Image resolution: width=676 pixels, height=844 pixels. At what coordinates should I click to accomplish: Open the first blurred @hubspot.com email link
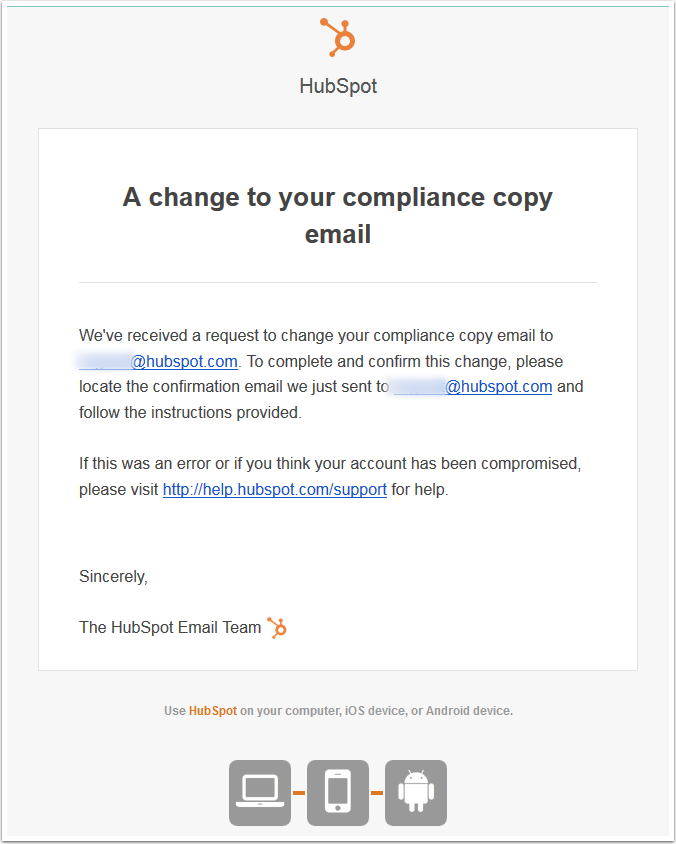tap(158, 361)
